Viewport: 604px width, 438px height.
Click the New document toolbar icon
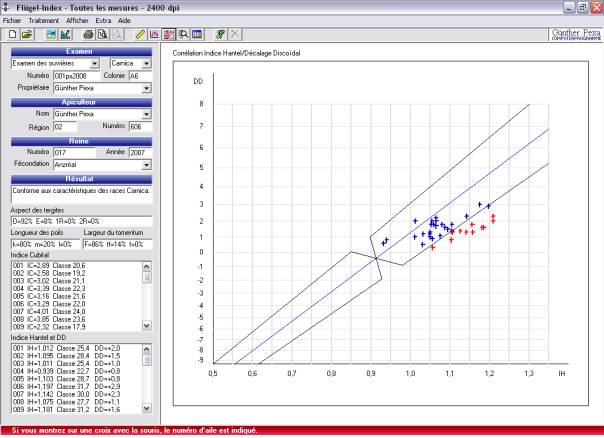click(x=11, y=34)
